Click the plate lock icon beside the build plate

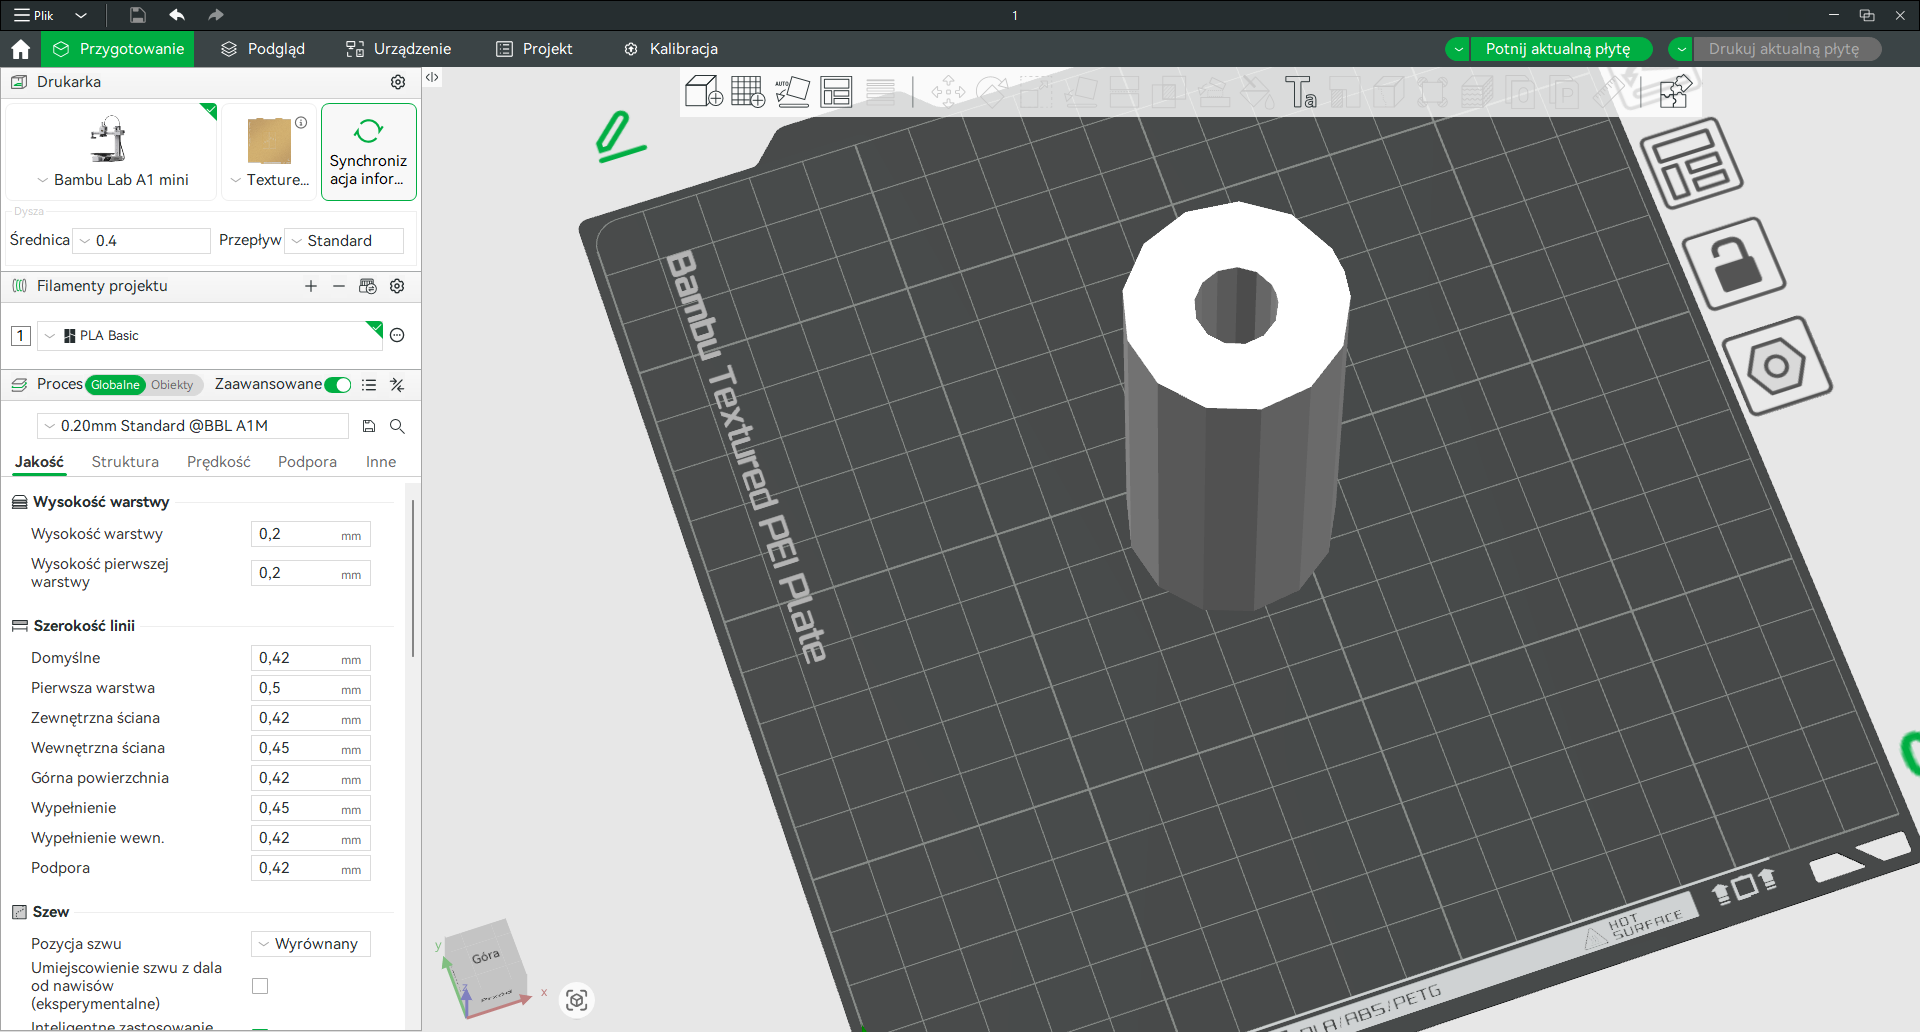1734,264
